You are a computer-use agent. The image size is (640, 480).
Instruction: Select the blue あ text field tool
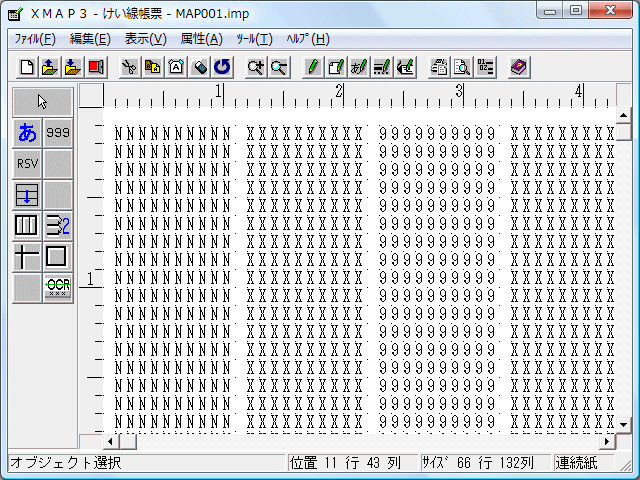pos(27,133)
